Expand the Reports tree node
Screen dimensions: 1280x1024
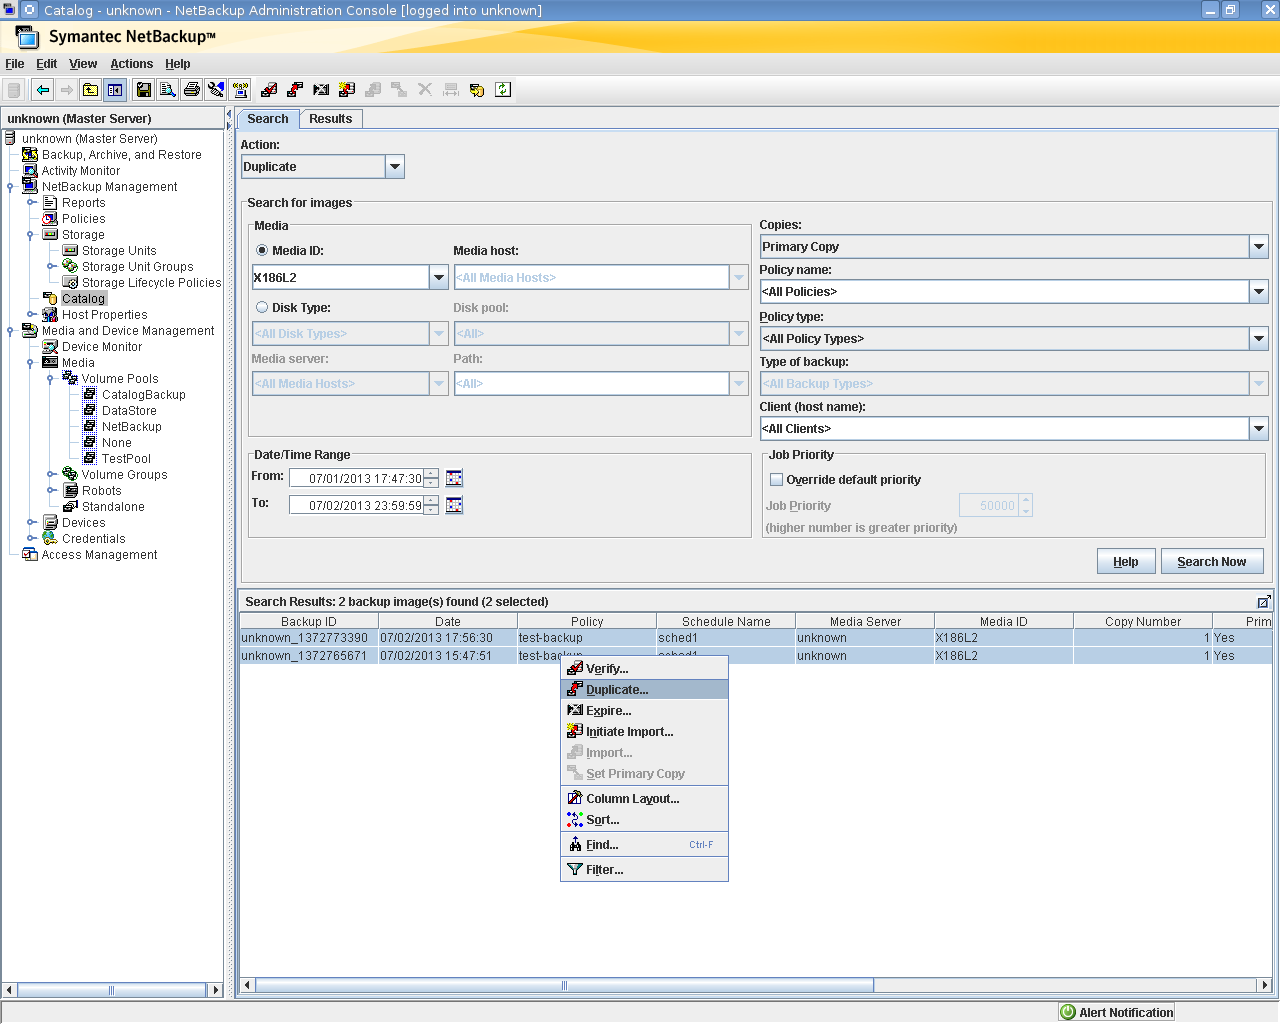[x=31, y=203]
